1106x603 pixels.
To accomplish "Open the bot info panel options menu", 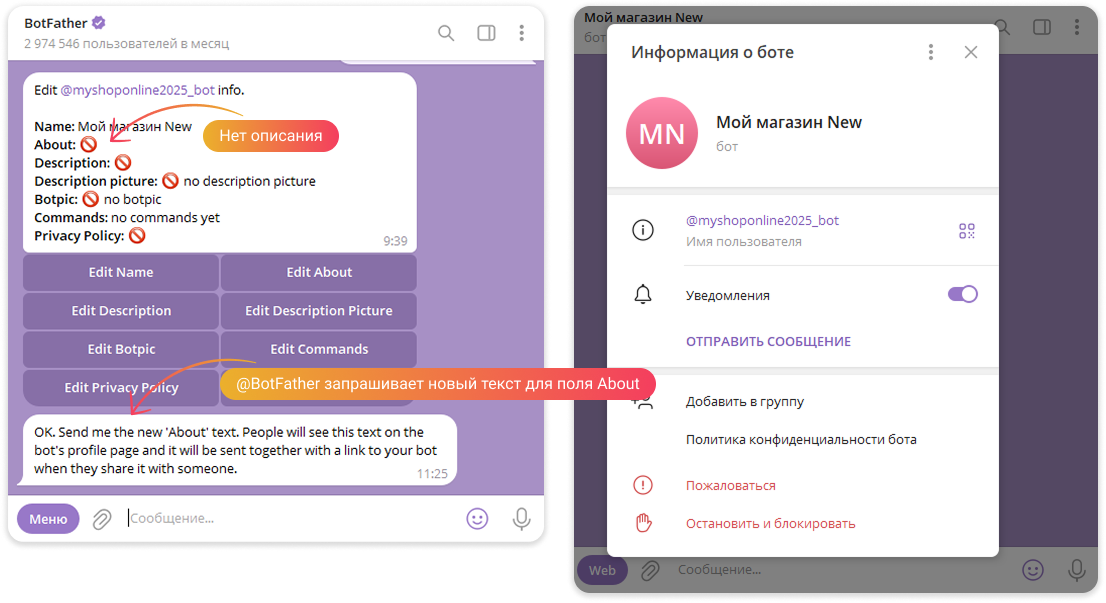I will coord(931,52).
